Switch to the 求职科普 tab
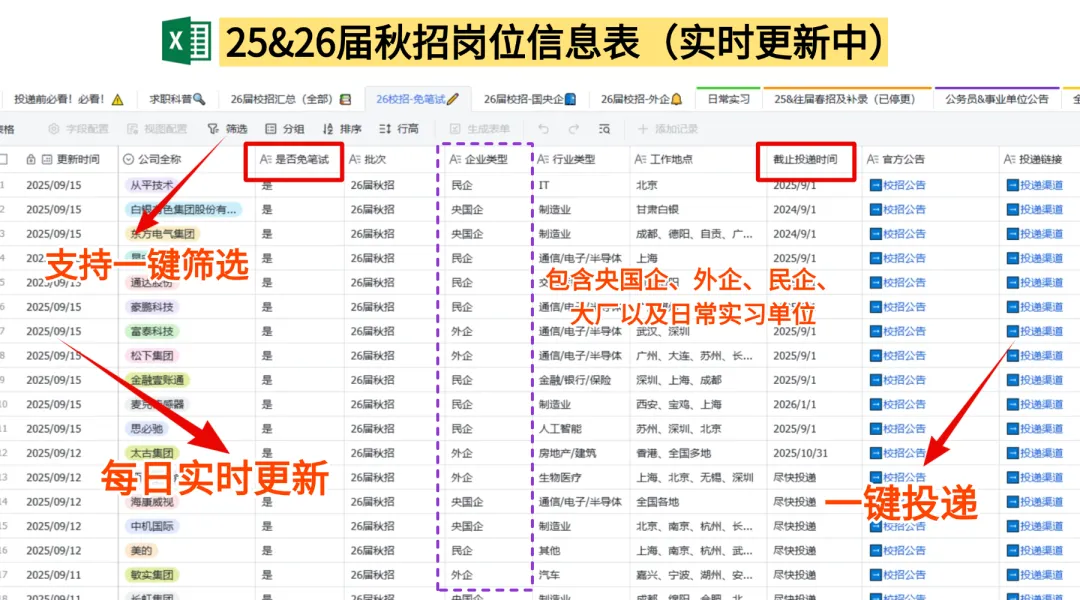Screen dimensions: 1080x600 click(178, 99)
